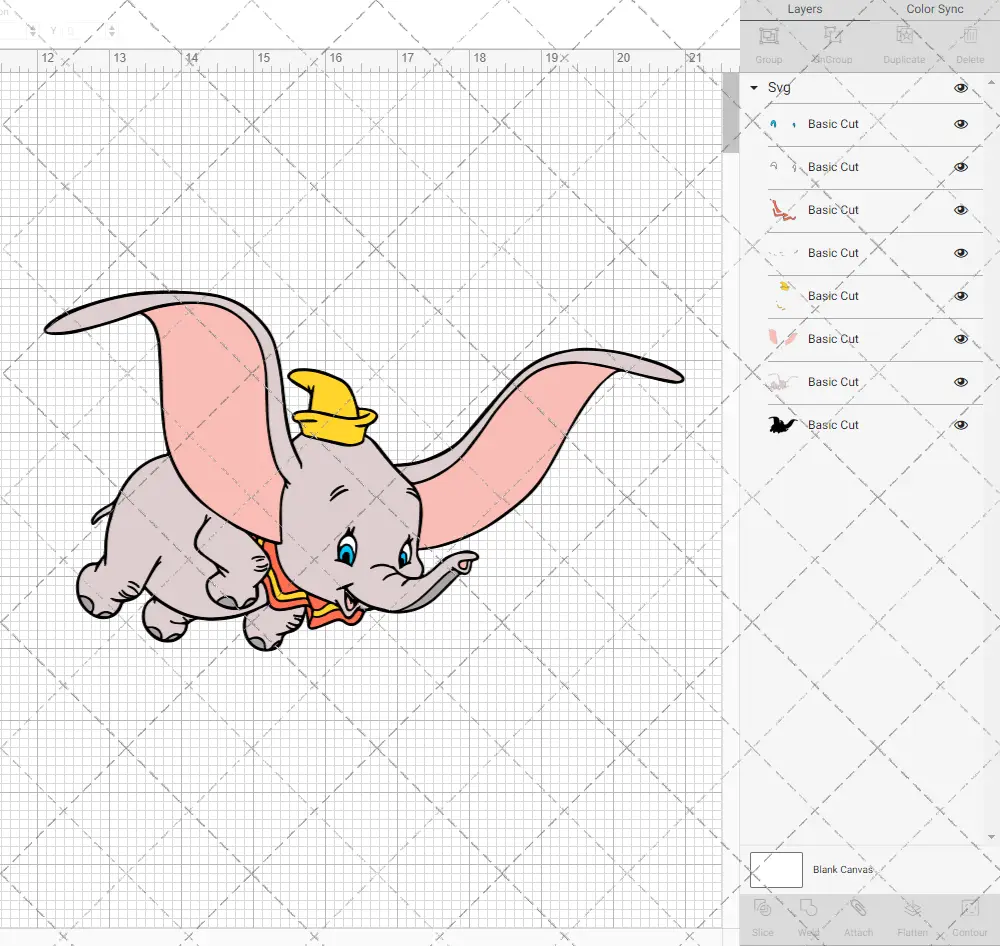The height and width of the screenshot is (946, 1000).
Task: Hide the blue eyes Basic Cut layer
Action: 960,124
